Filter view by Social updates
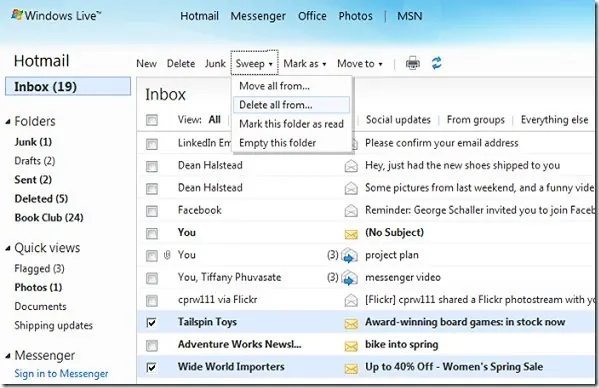 pyautogui.click(x=398, y=120)
